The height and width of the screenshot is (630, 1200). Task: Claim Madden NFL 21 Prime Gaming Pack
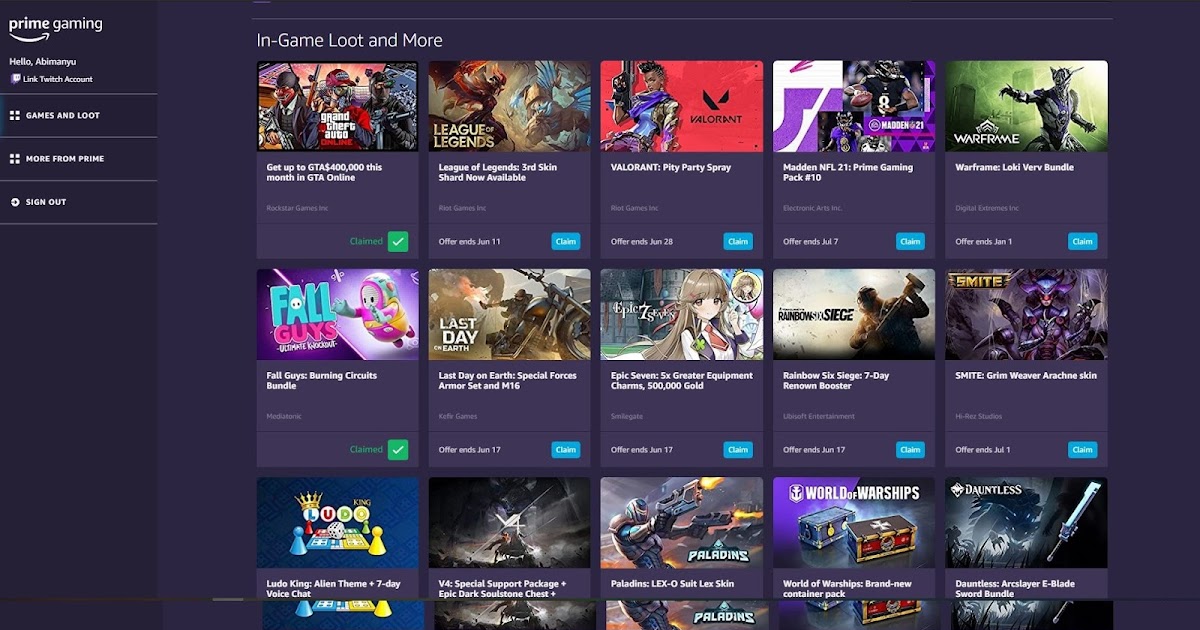pos(910,241)
